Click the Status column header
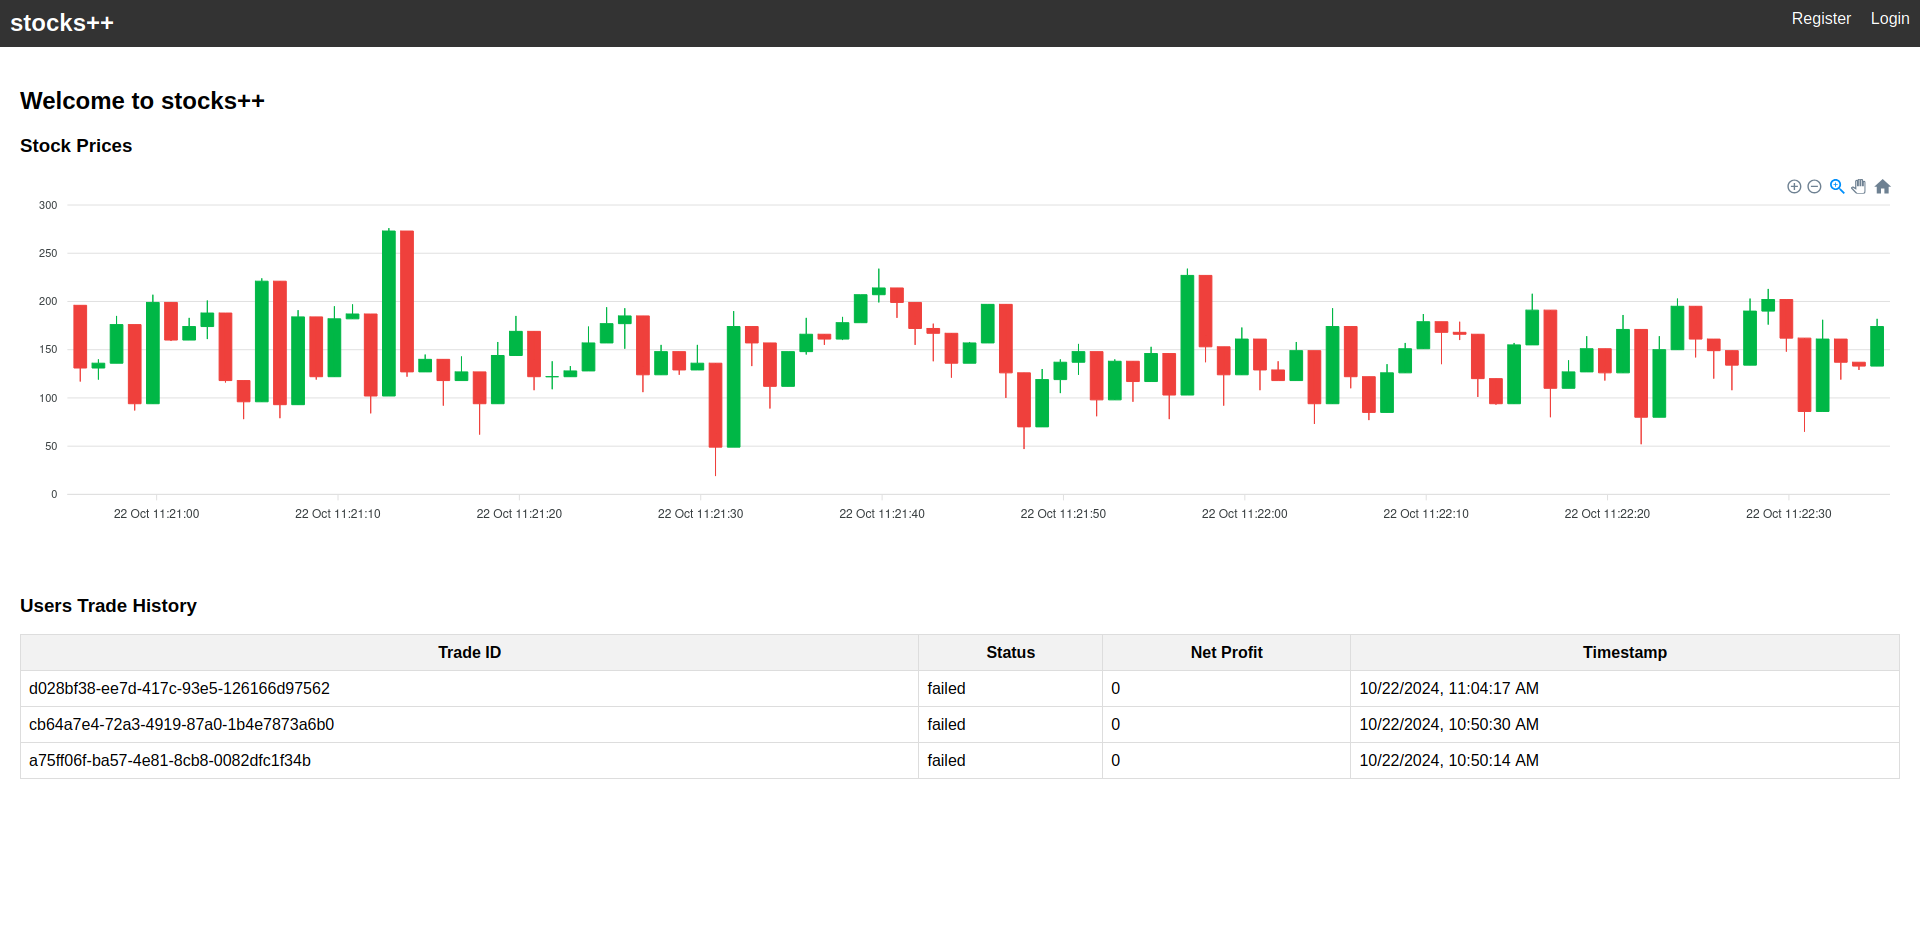1920x932 pixels. coord(1010,652)
